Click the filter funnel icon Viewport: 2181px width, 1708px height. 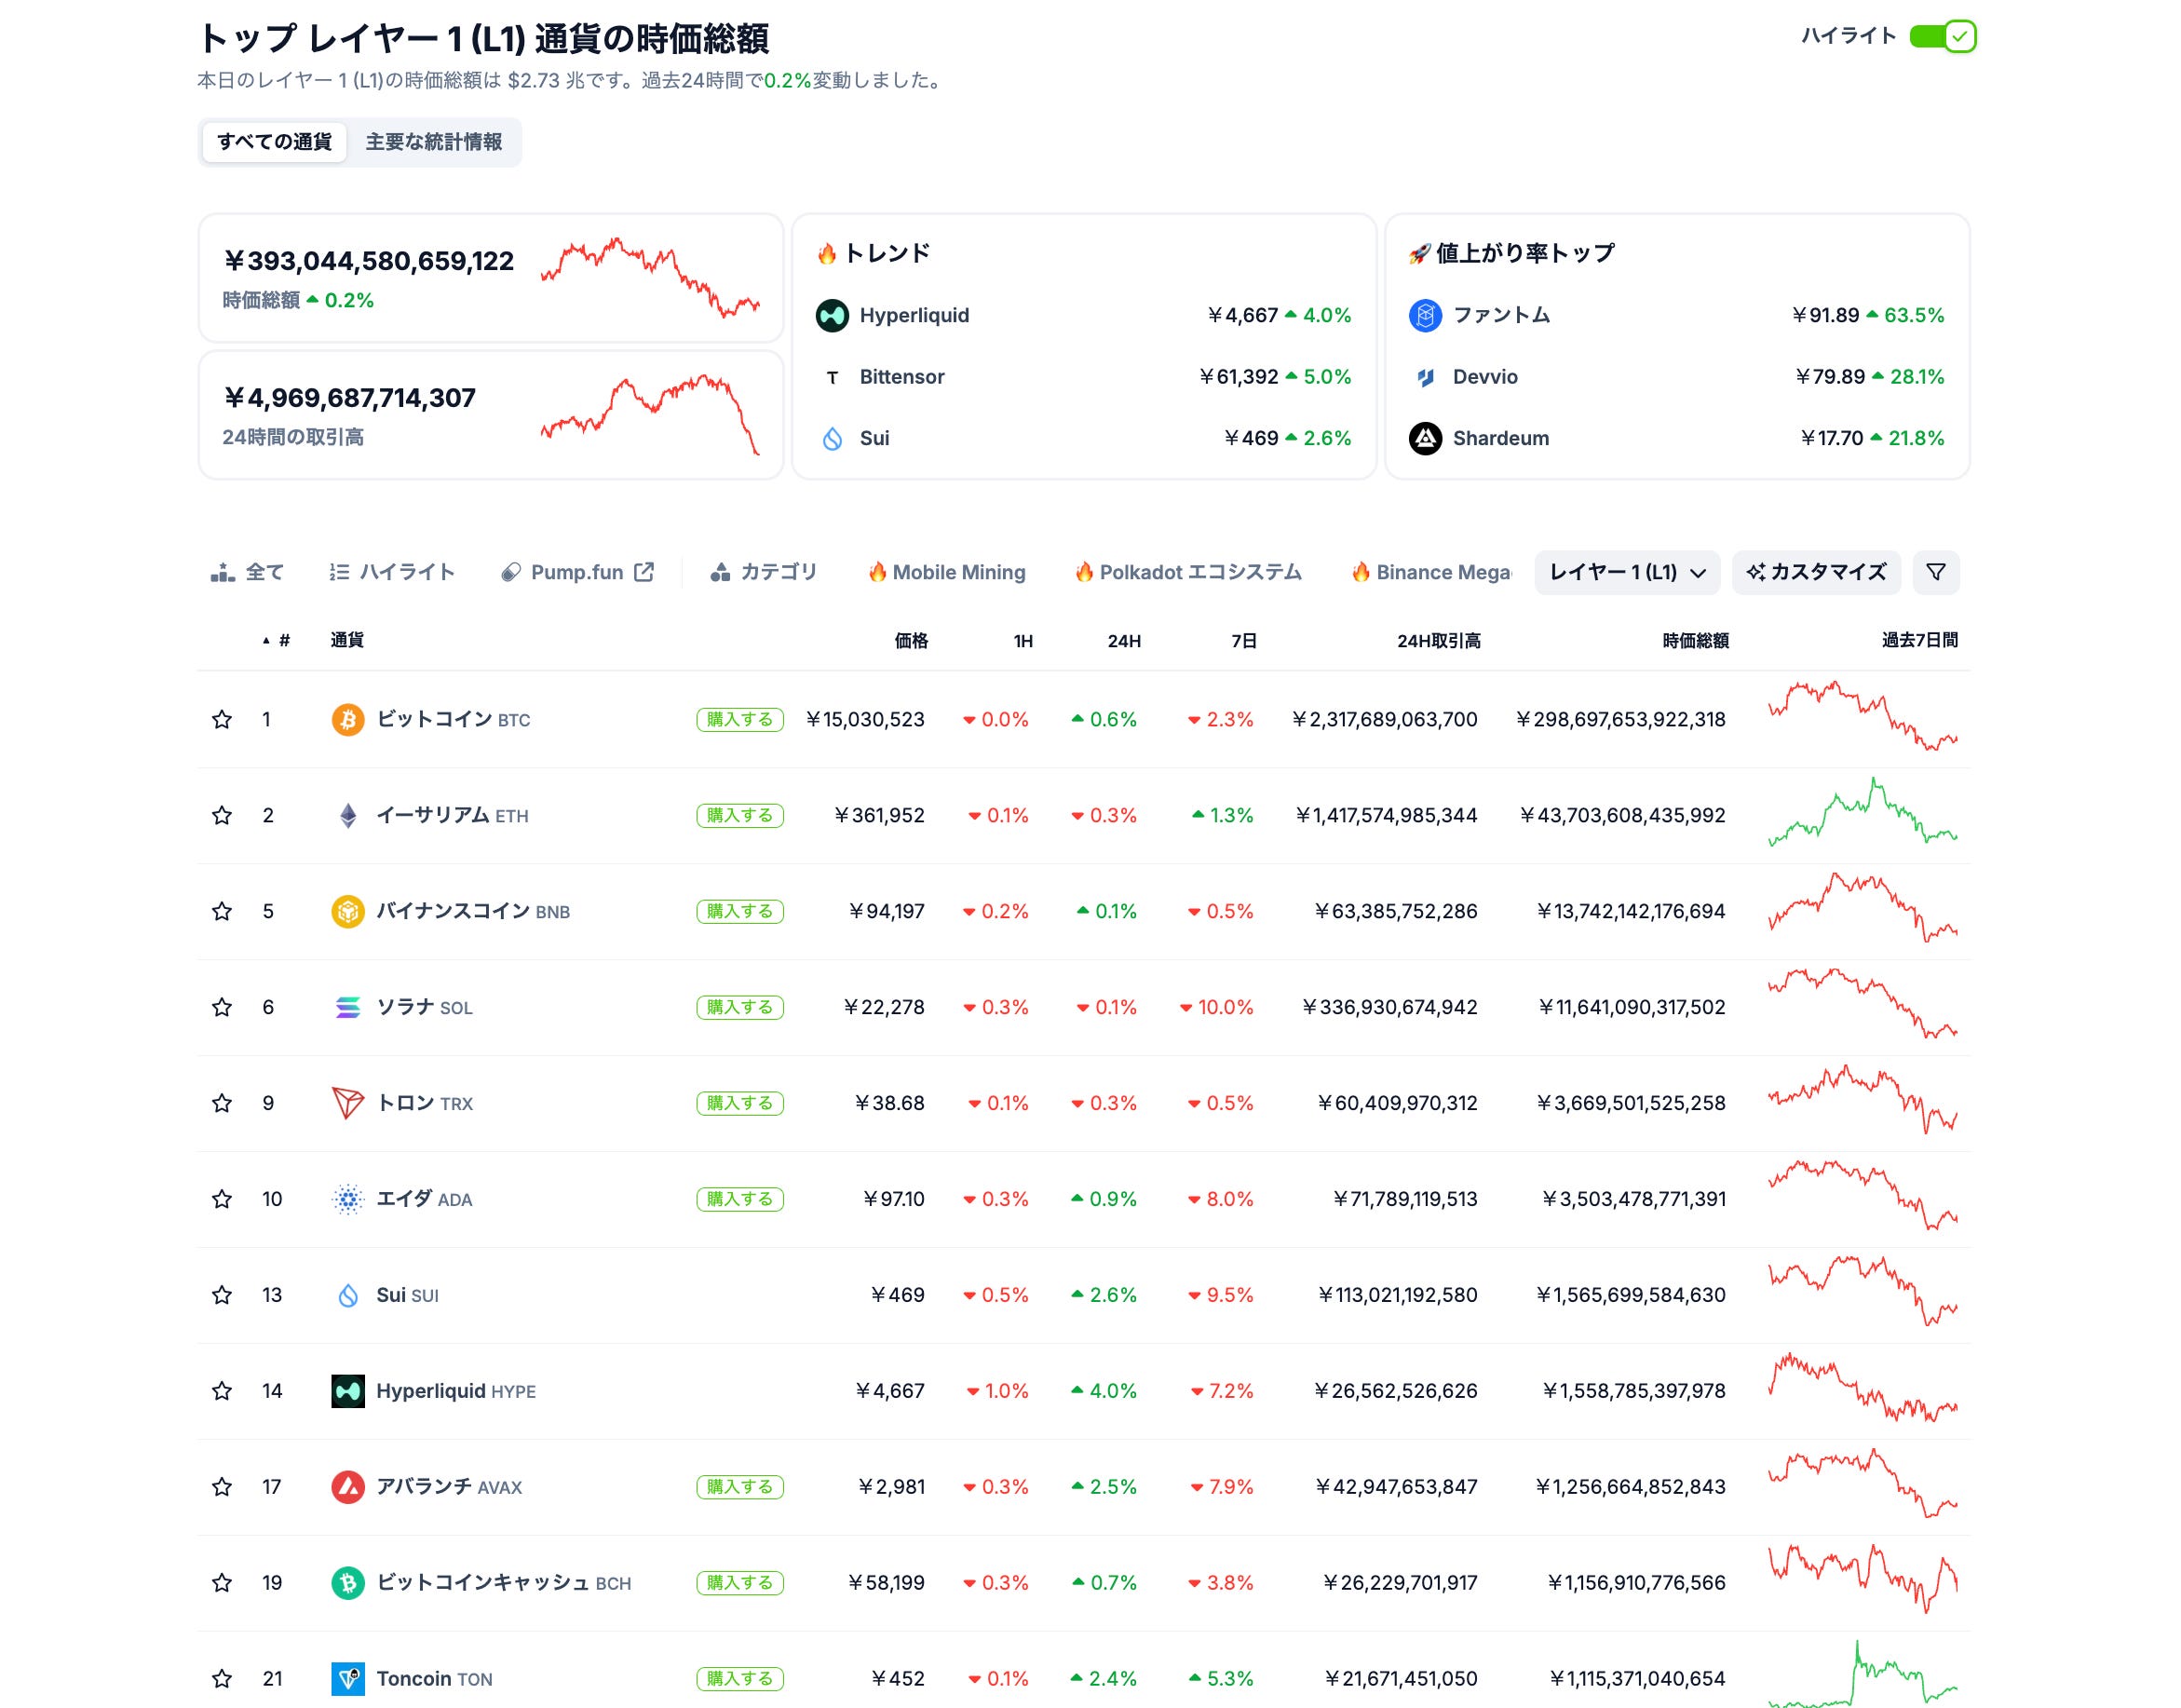[x=1935, y=572]
